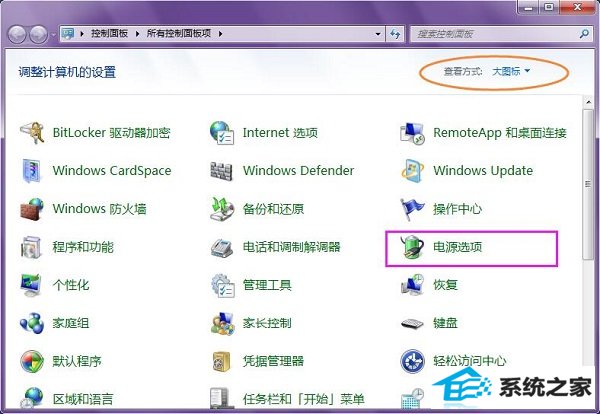Click the vertical scrollbar thumb

coord(588,184)
